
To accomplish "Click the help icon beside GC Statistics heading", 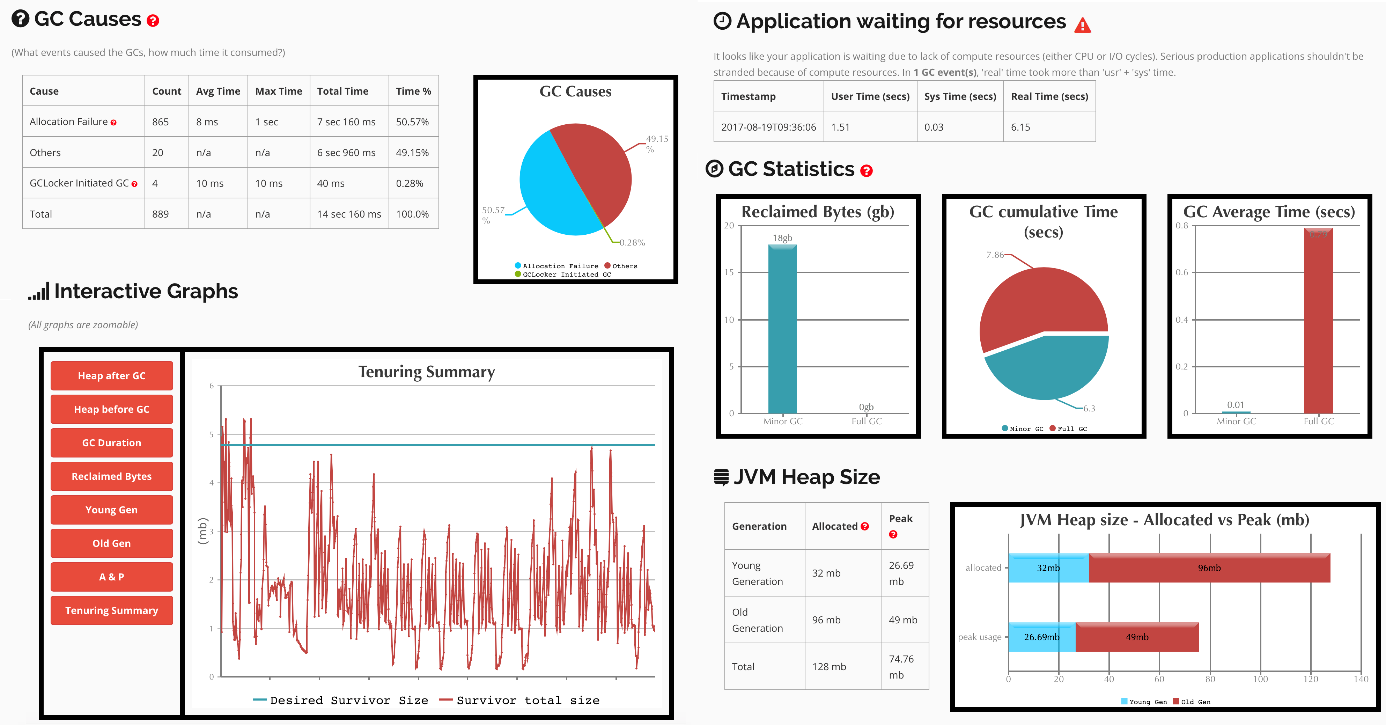I will pos(867,171).
